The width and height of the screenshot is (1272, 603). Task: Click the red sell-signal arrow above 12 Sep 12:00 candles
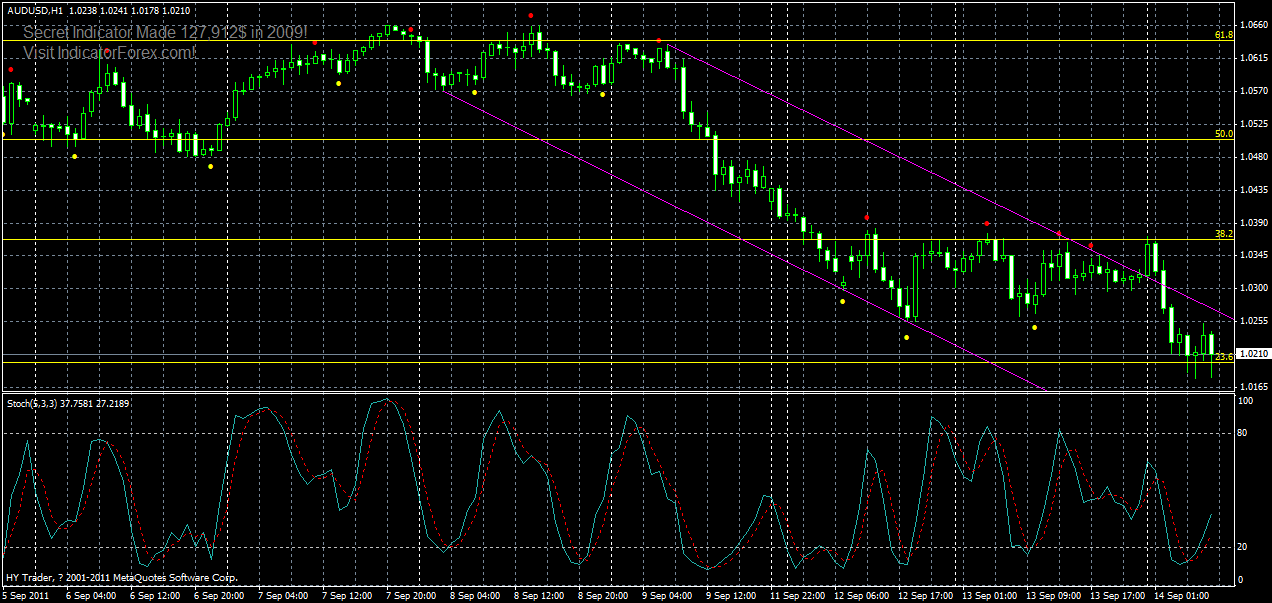866,217
